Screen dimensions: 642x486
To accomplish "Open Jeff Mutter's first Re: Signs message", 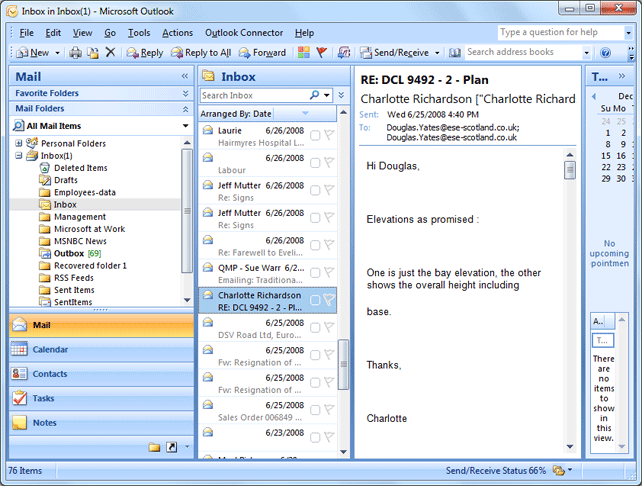I will (x=268, y=191).
